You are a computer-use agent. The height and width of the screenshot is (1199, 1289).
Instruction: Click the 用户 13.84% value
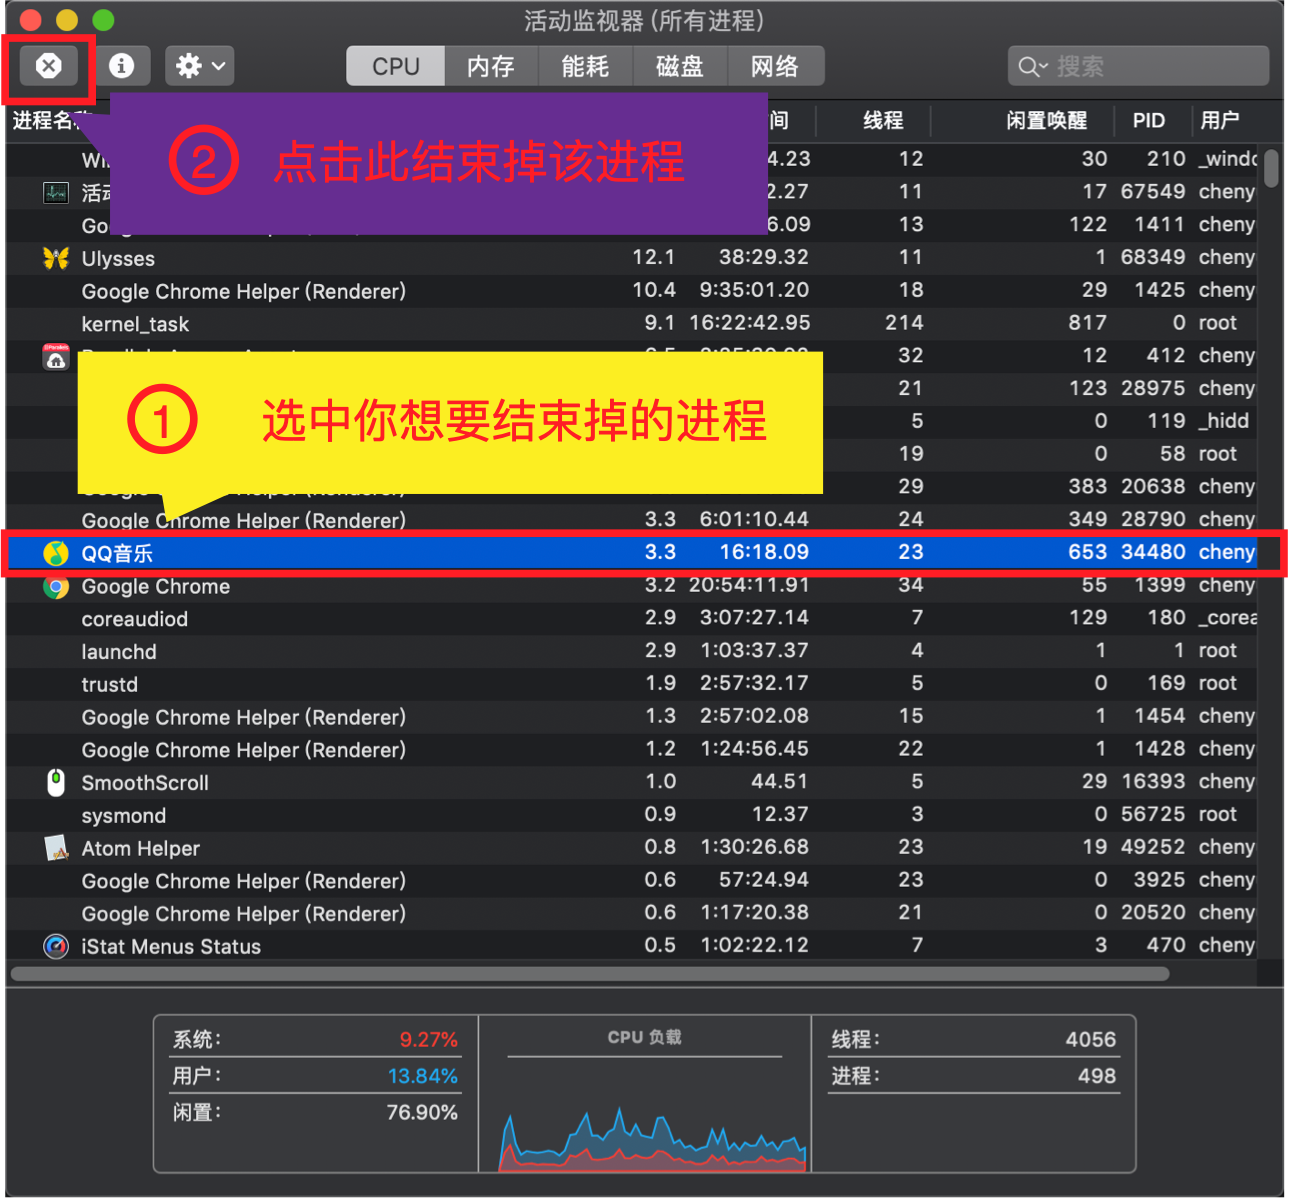point(423,1076)
